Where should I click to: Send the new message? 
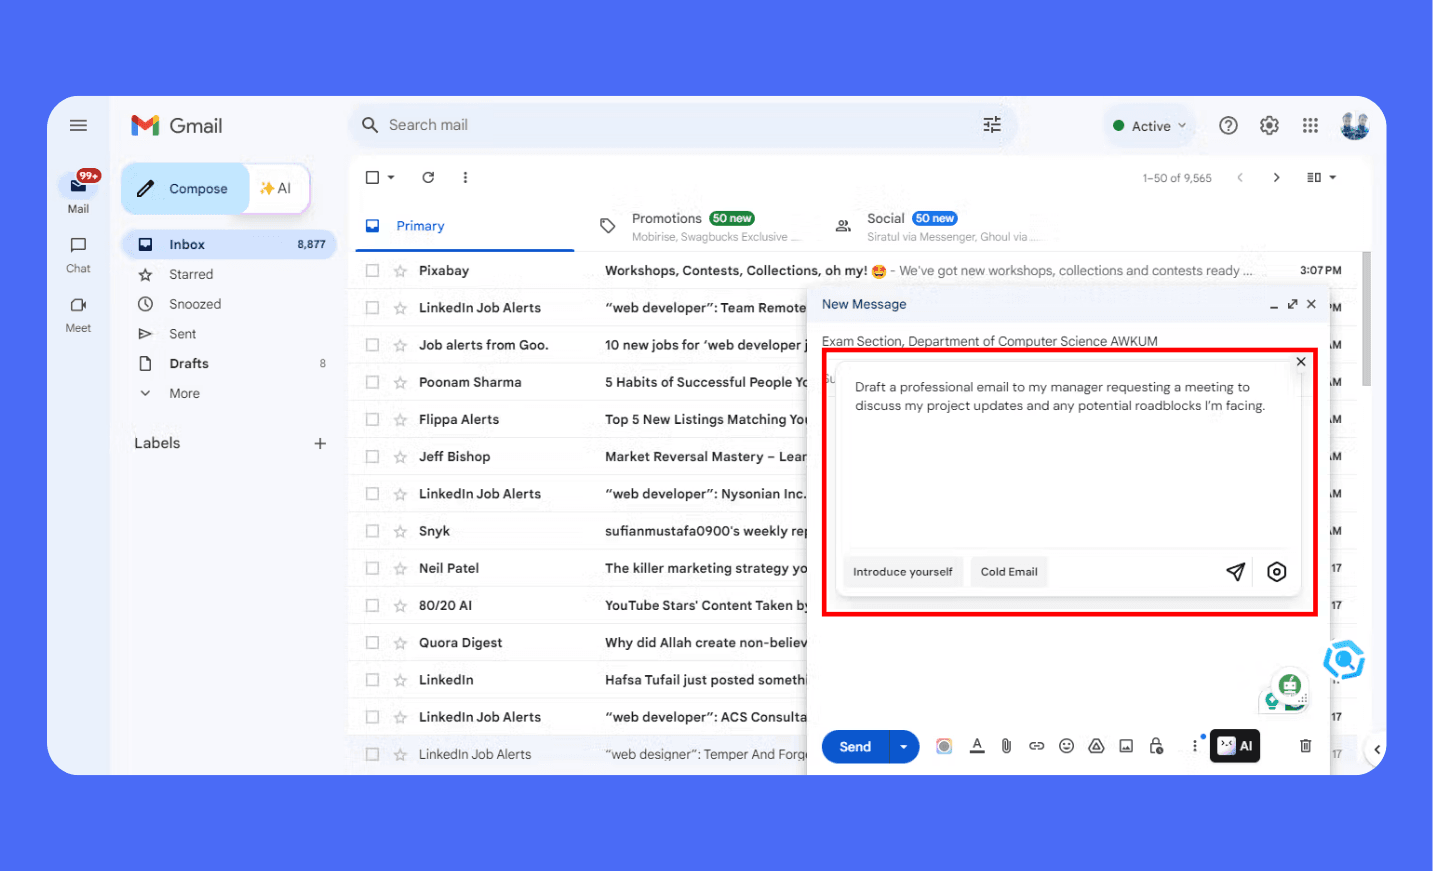pos(855,747)
